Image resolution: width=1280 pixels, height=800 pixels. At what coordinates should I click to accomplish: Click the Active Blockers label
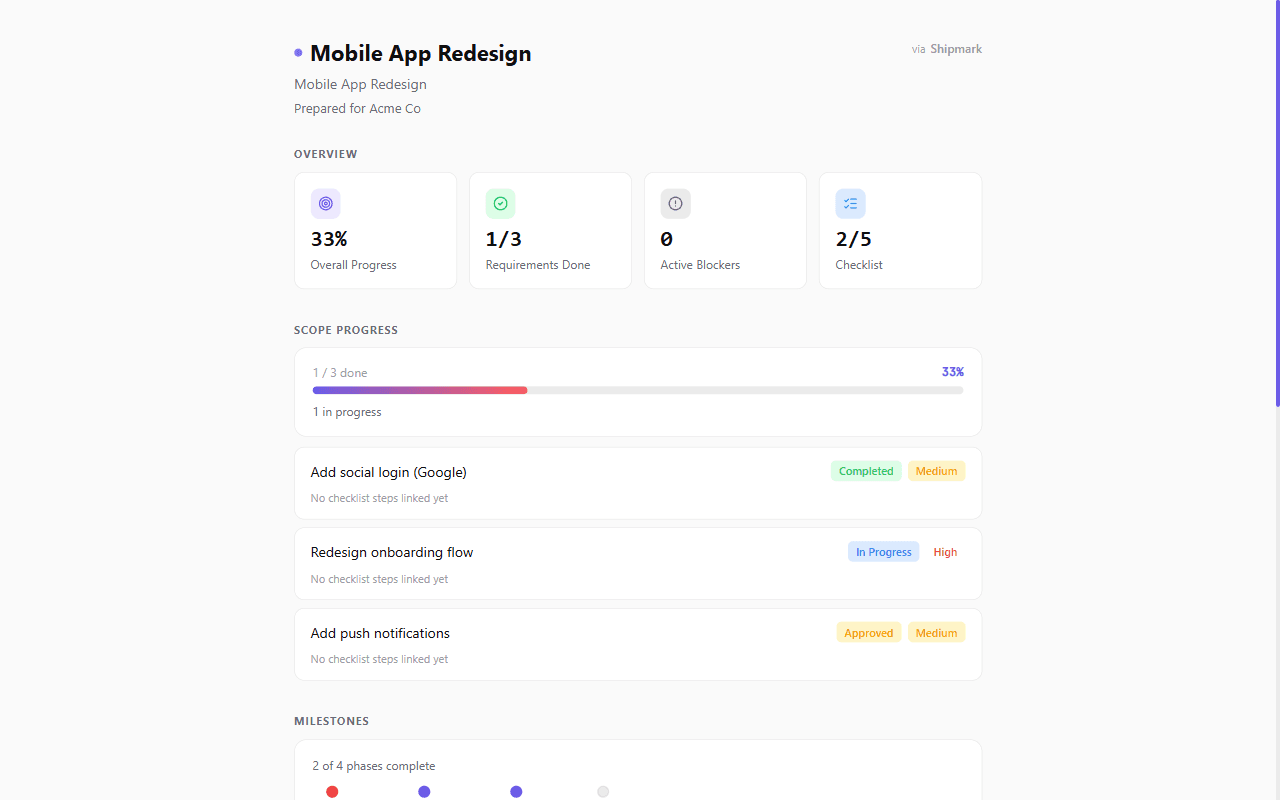(x=701, y=265)
